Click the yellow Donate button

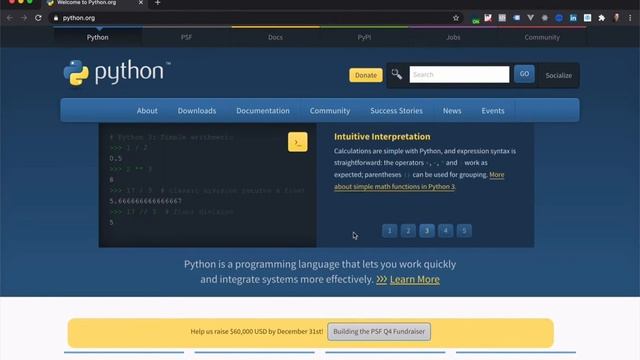(366, 75)
